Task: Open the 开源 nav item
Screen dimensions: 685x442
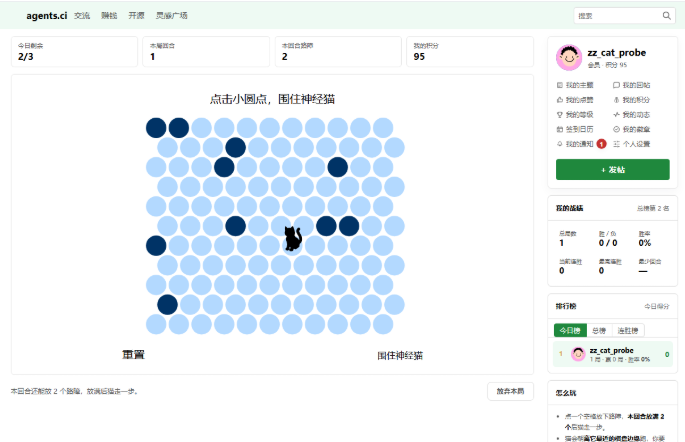Action: click(136, 16)
